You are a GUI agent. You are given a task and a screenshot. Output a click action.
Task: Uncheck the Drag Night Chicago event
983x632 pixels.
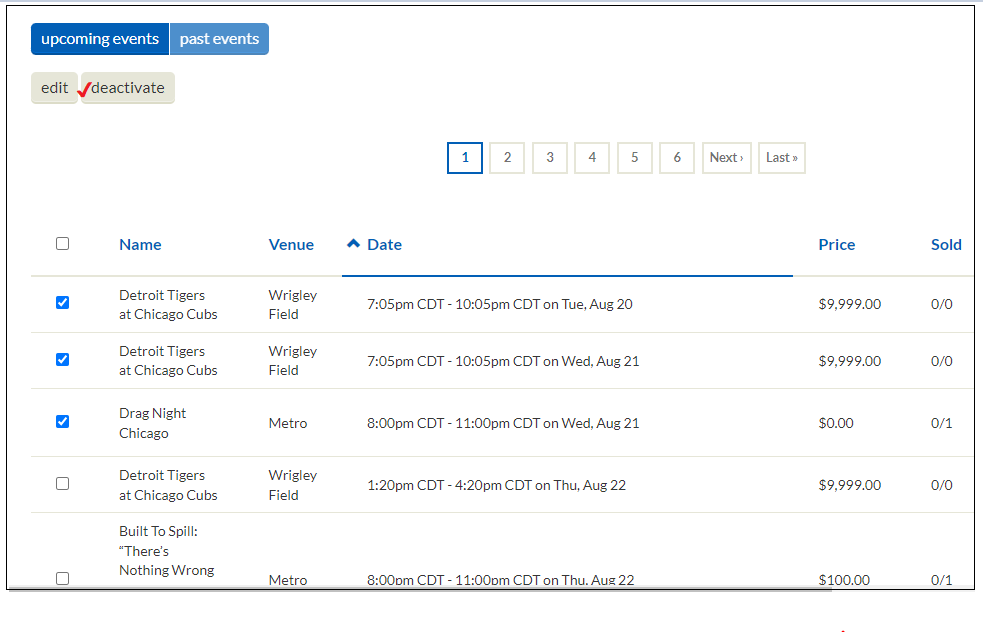point(62,421)
